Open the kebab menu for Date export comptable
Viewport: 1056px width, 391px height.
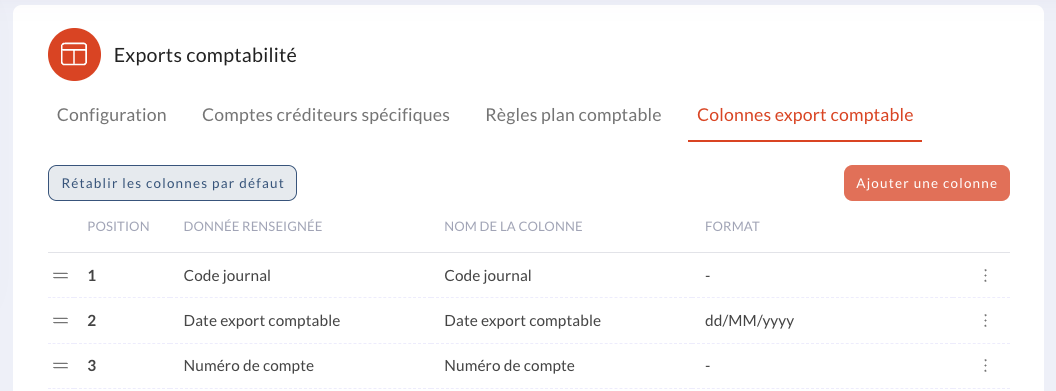point(985,320)
